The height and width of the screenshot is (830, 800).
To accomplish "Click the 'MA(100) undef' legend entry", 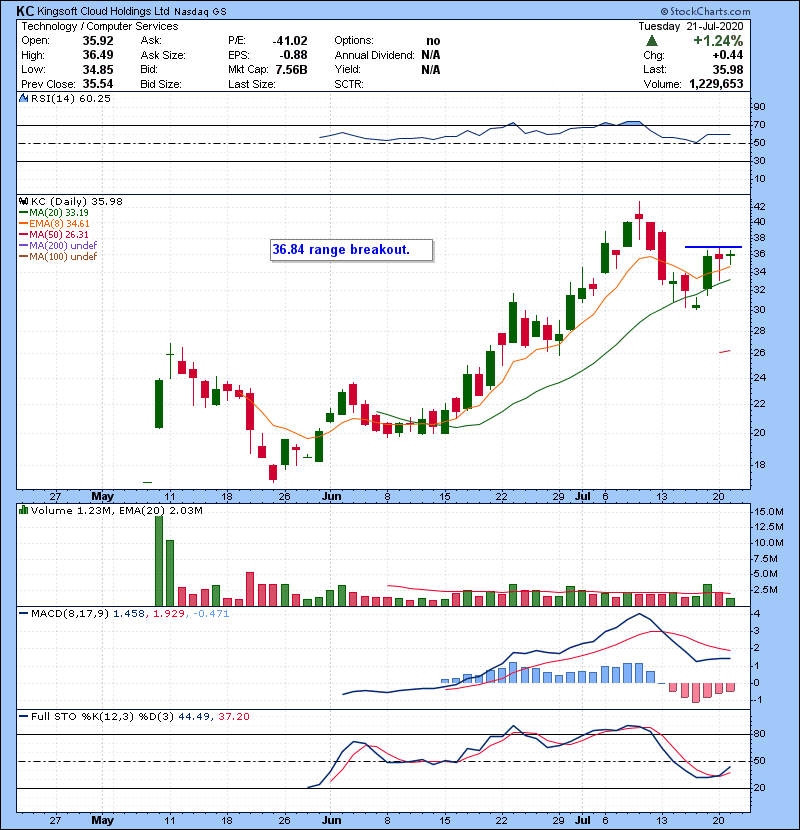I will [x=58, y=257].
